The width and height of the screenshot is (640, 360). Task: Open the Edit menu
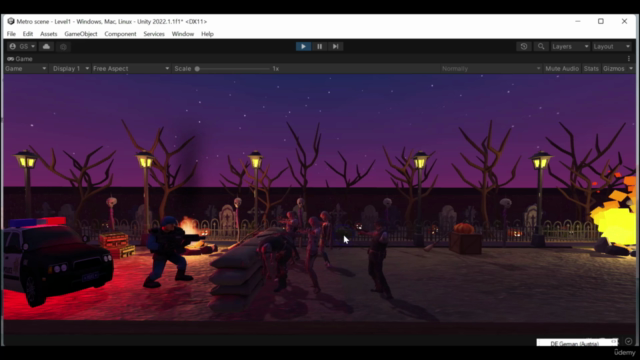point(28,34)
